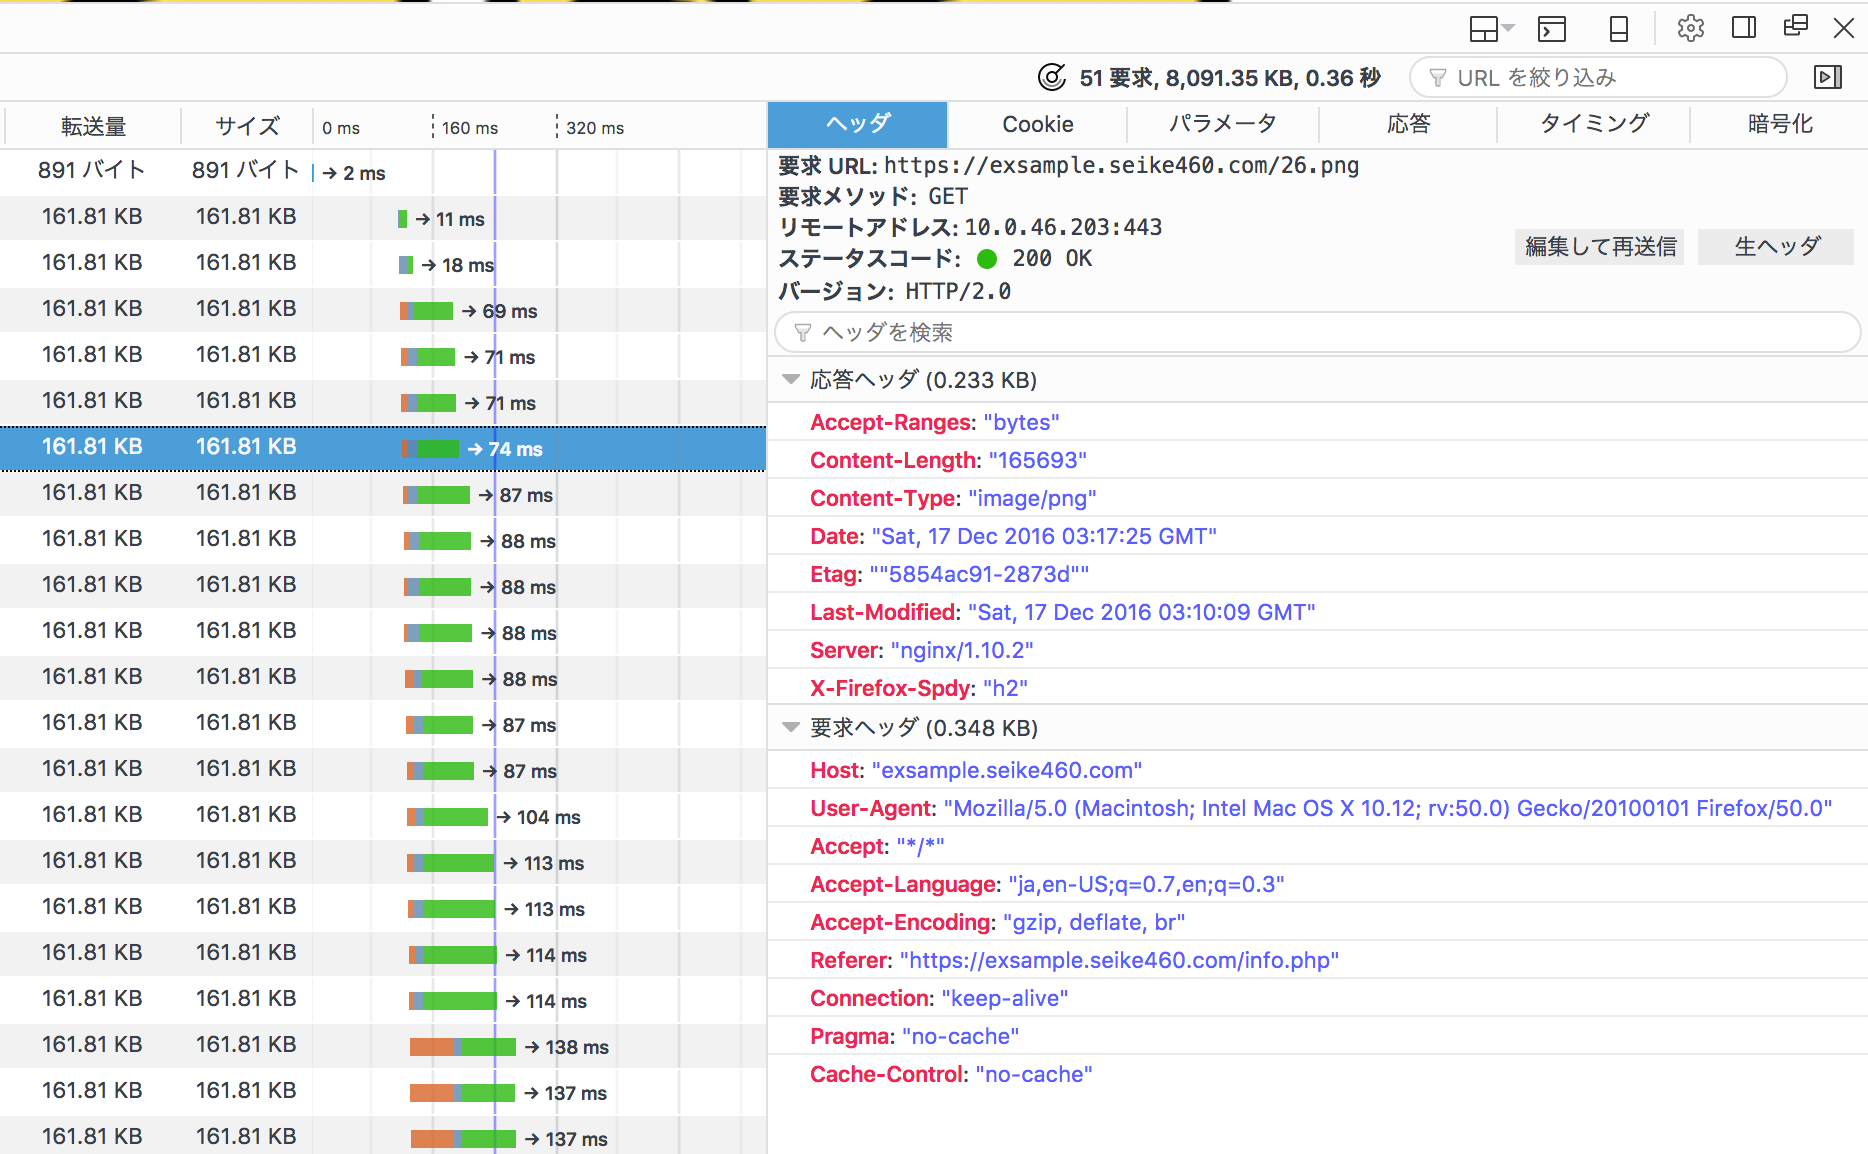The height and width of the screenshot is (1154, 1868).
Task: Switch to the 応答 tab
Action: [1409, 124]
